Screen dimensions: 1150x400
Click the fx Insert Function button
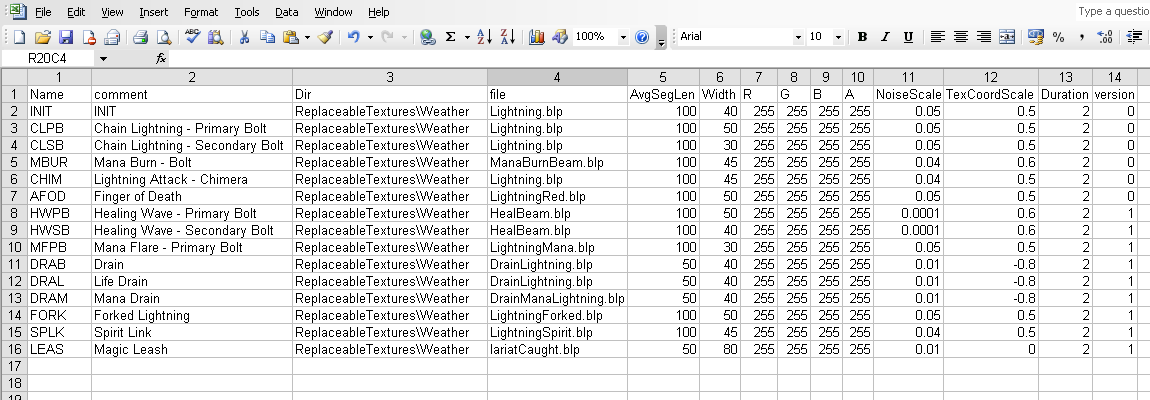[x=161, y=59]
